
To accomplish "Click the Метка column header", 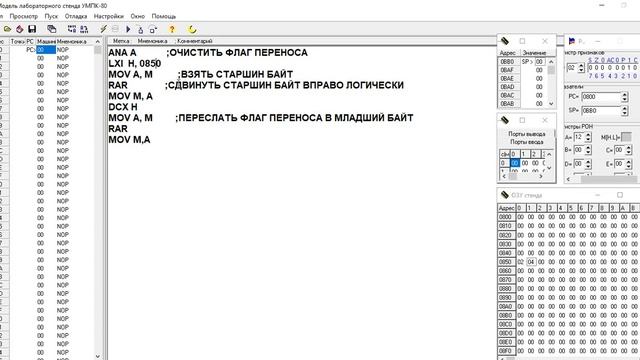I will tap(121, 41).
